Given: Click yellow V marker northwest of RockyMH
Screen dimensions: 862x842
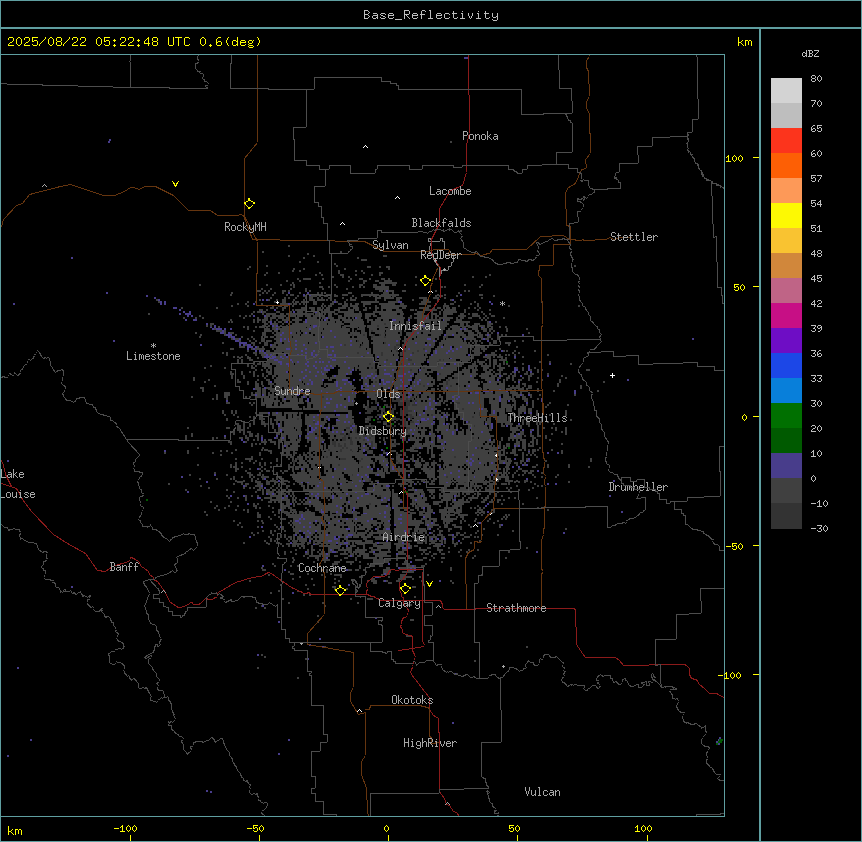Looking at the screenshot, I should [x=175, y=184].
